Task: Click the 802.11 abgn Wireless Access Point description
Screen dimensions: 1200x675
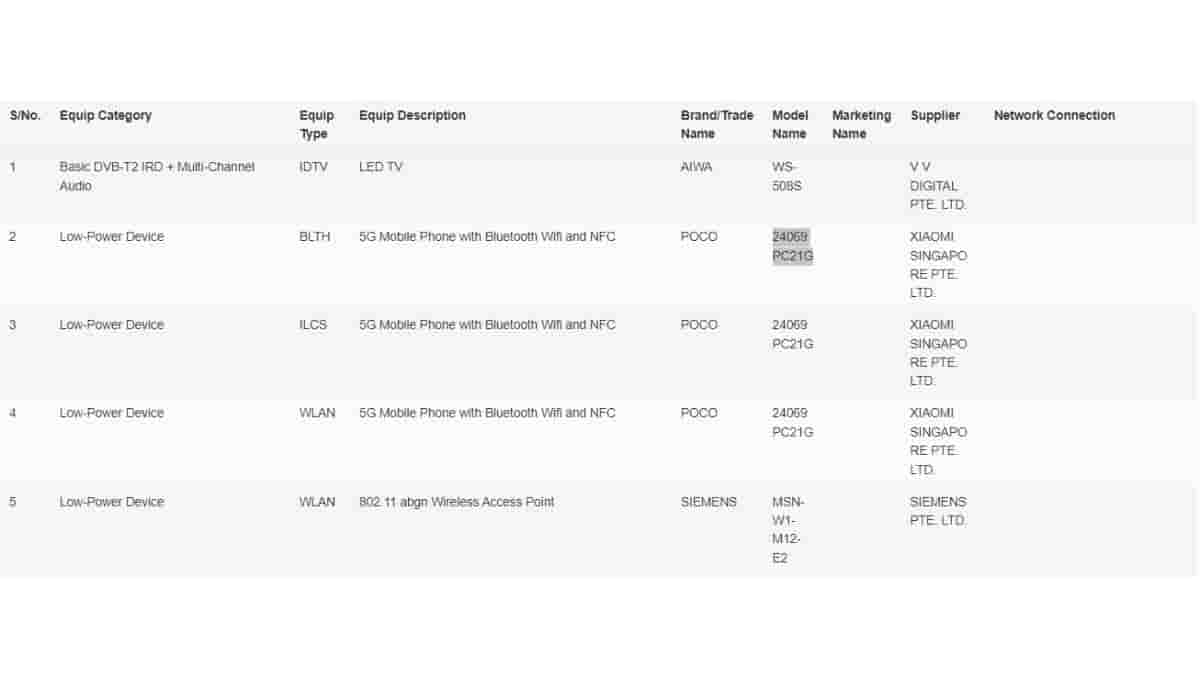Action: tap(456, 502)
